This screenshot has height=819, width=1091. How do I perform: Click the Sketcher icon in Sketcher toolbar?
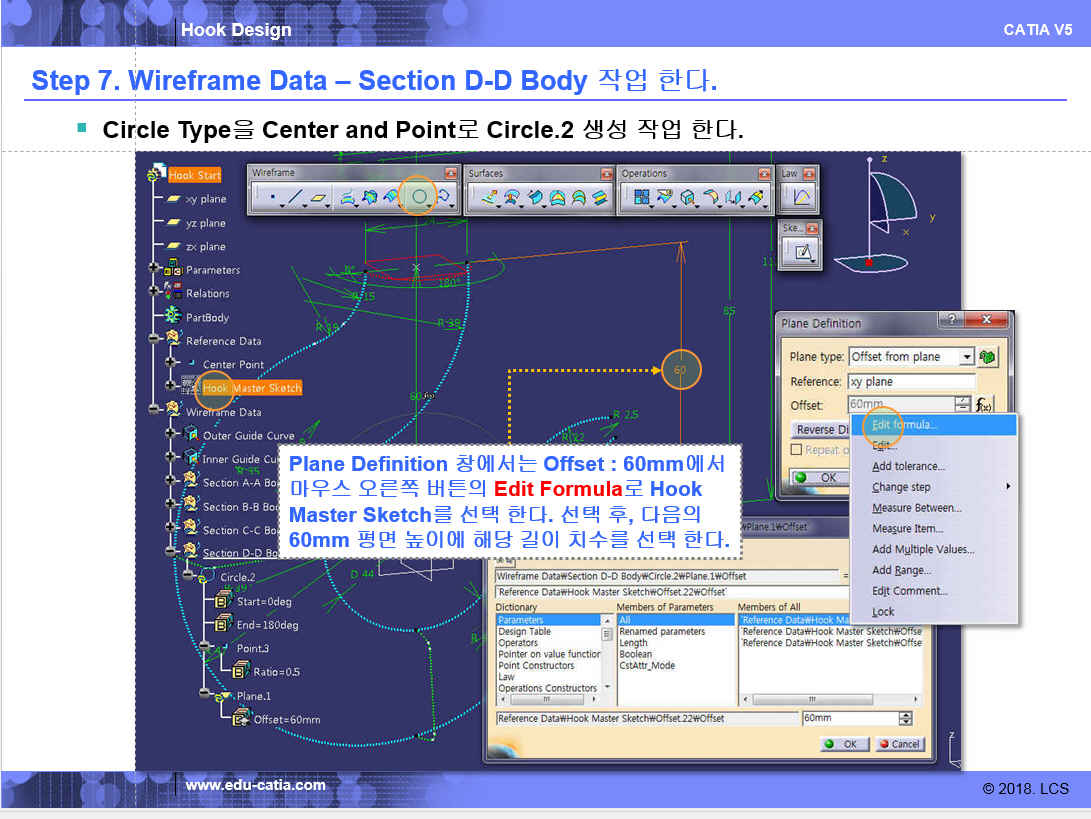tap(801, 252)
